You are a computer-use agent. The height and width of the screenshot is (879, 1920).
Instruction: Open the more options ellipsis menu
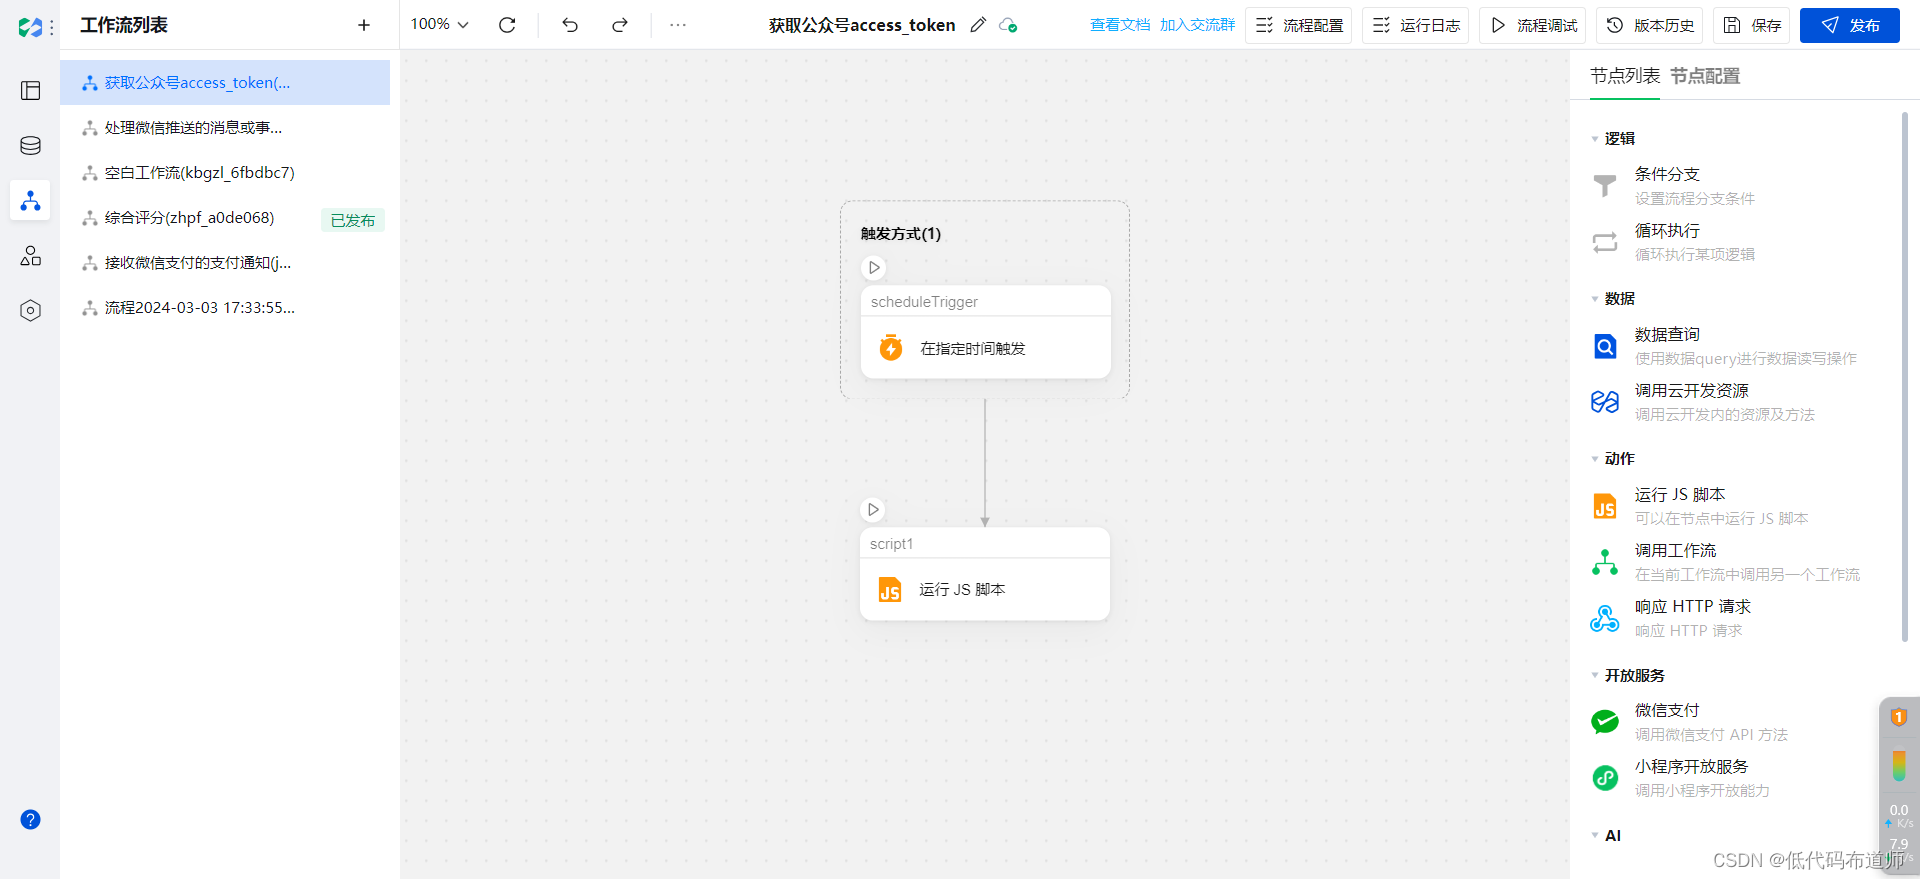[678, 25]
